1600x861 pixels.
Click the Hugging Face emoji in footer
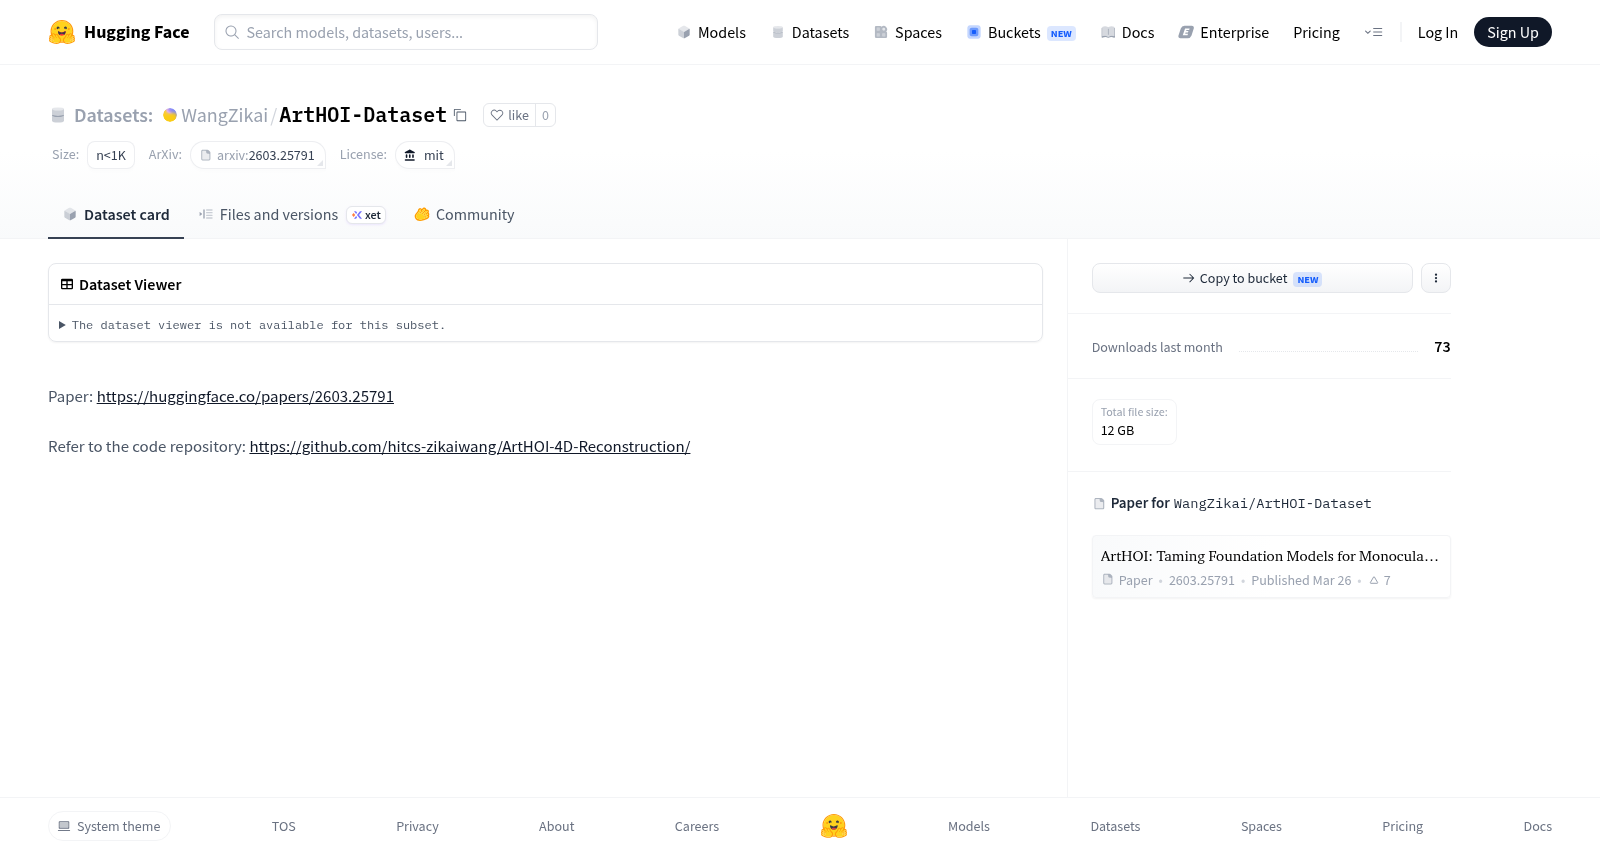[834, 826]
